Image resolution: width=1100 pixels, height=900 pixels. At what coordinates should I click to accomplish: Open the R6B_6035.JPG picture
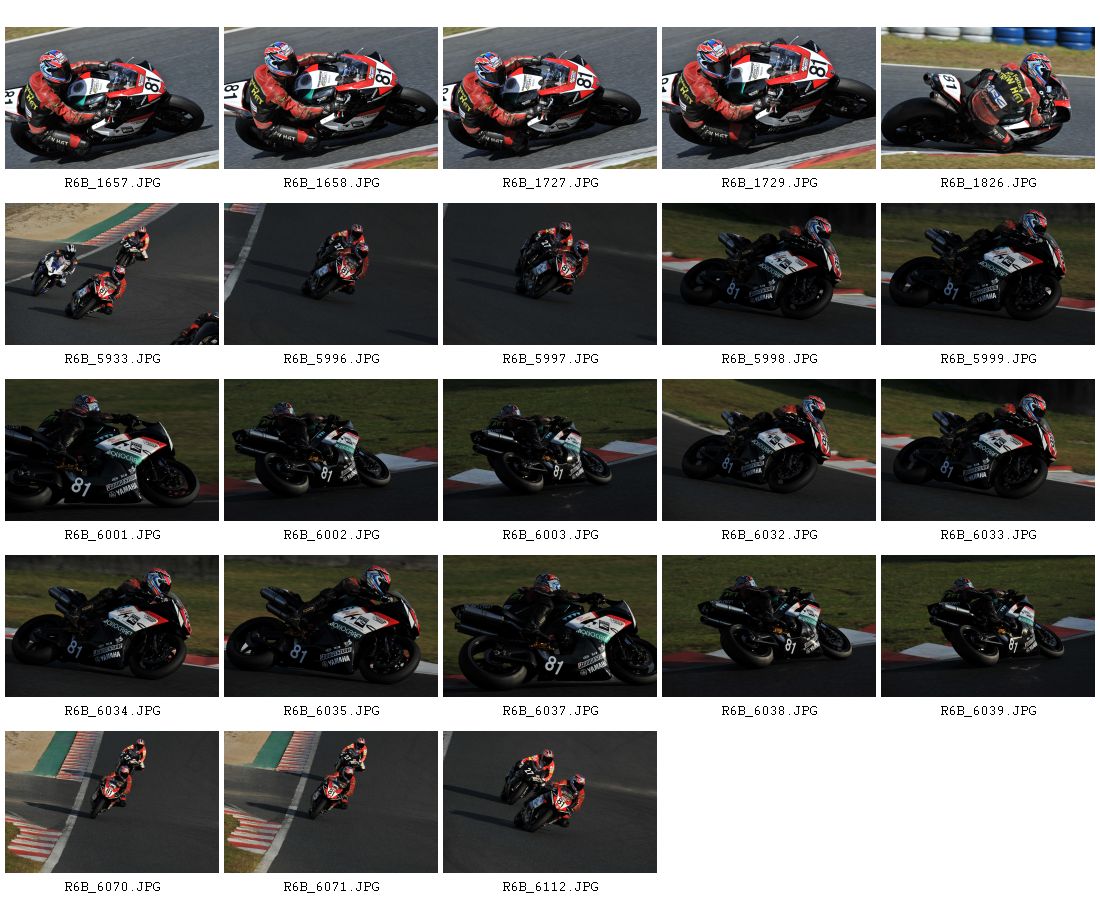330,626
